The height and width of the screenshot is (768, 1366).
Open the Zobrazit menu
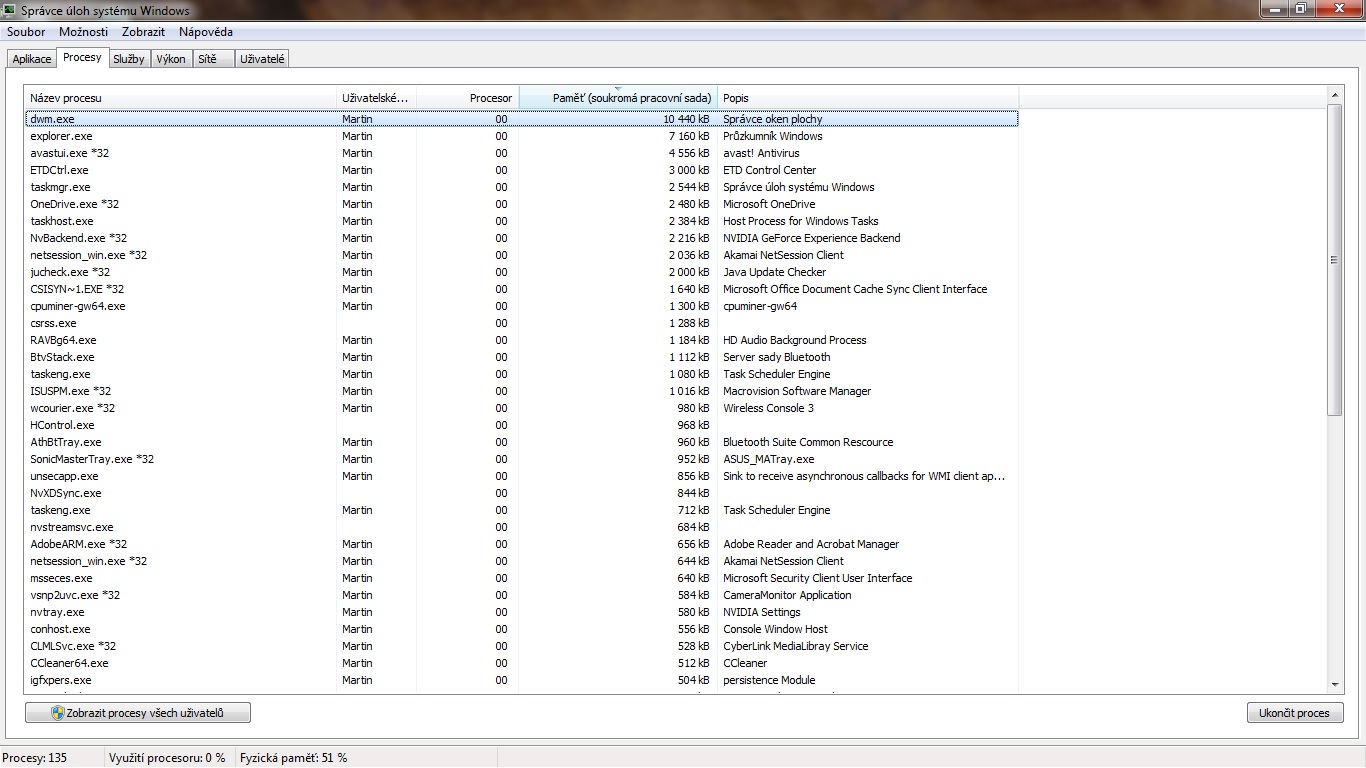click(x=143, y=32)
